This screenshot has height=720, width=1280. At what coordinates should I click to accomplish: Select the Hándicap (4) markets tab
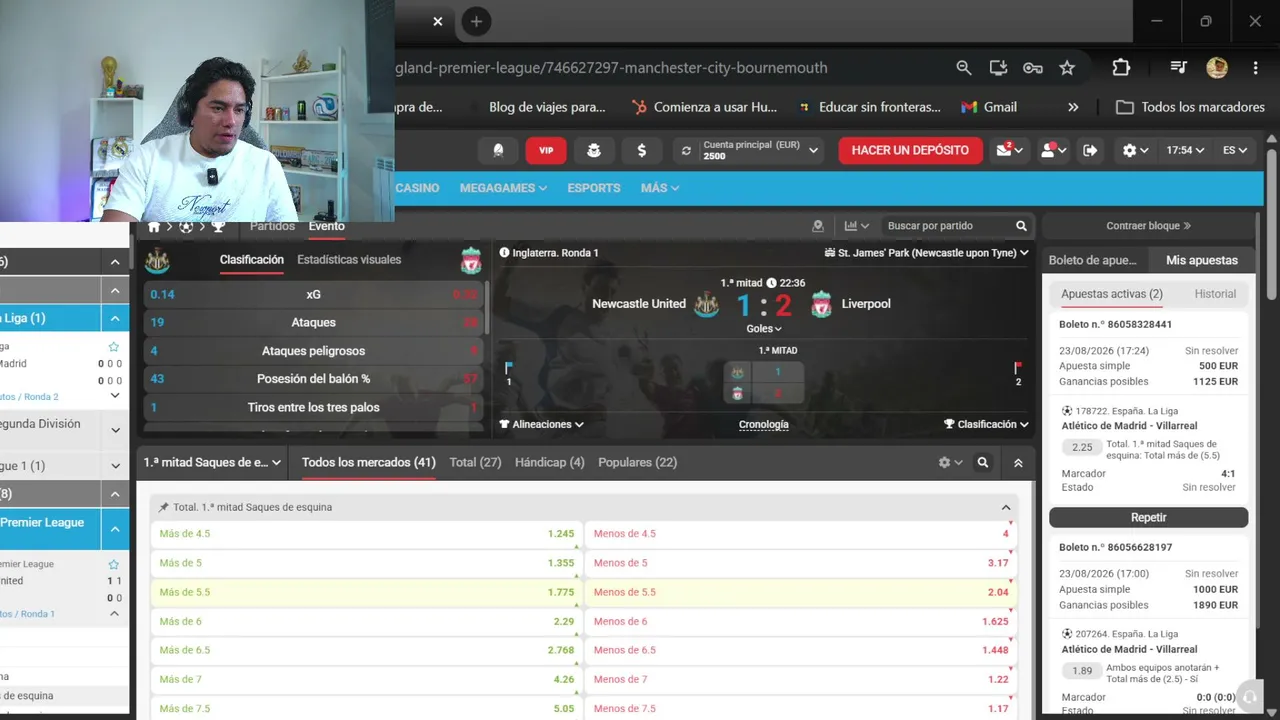pos(549,463)
